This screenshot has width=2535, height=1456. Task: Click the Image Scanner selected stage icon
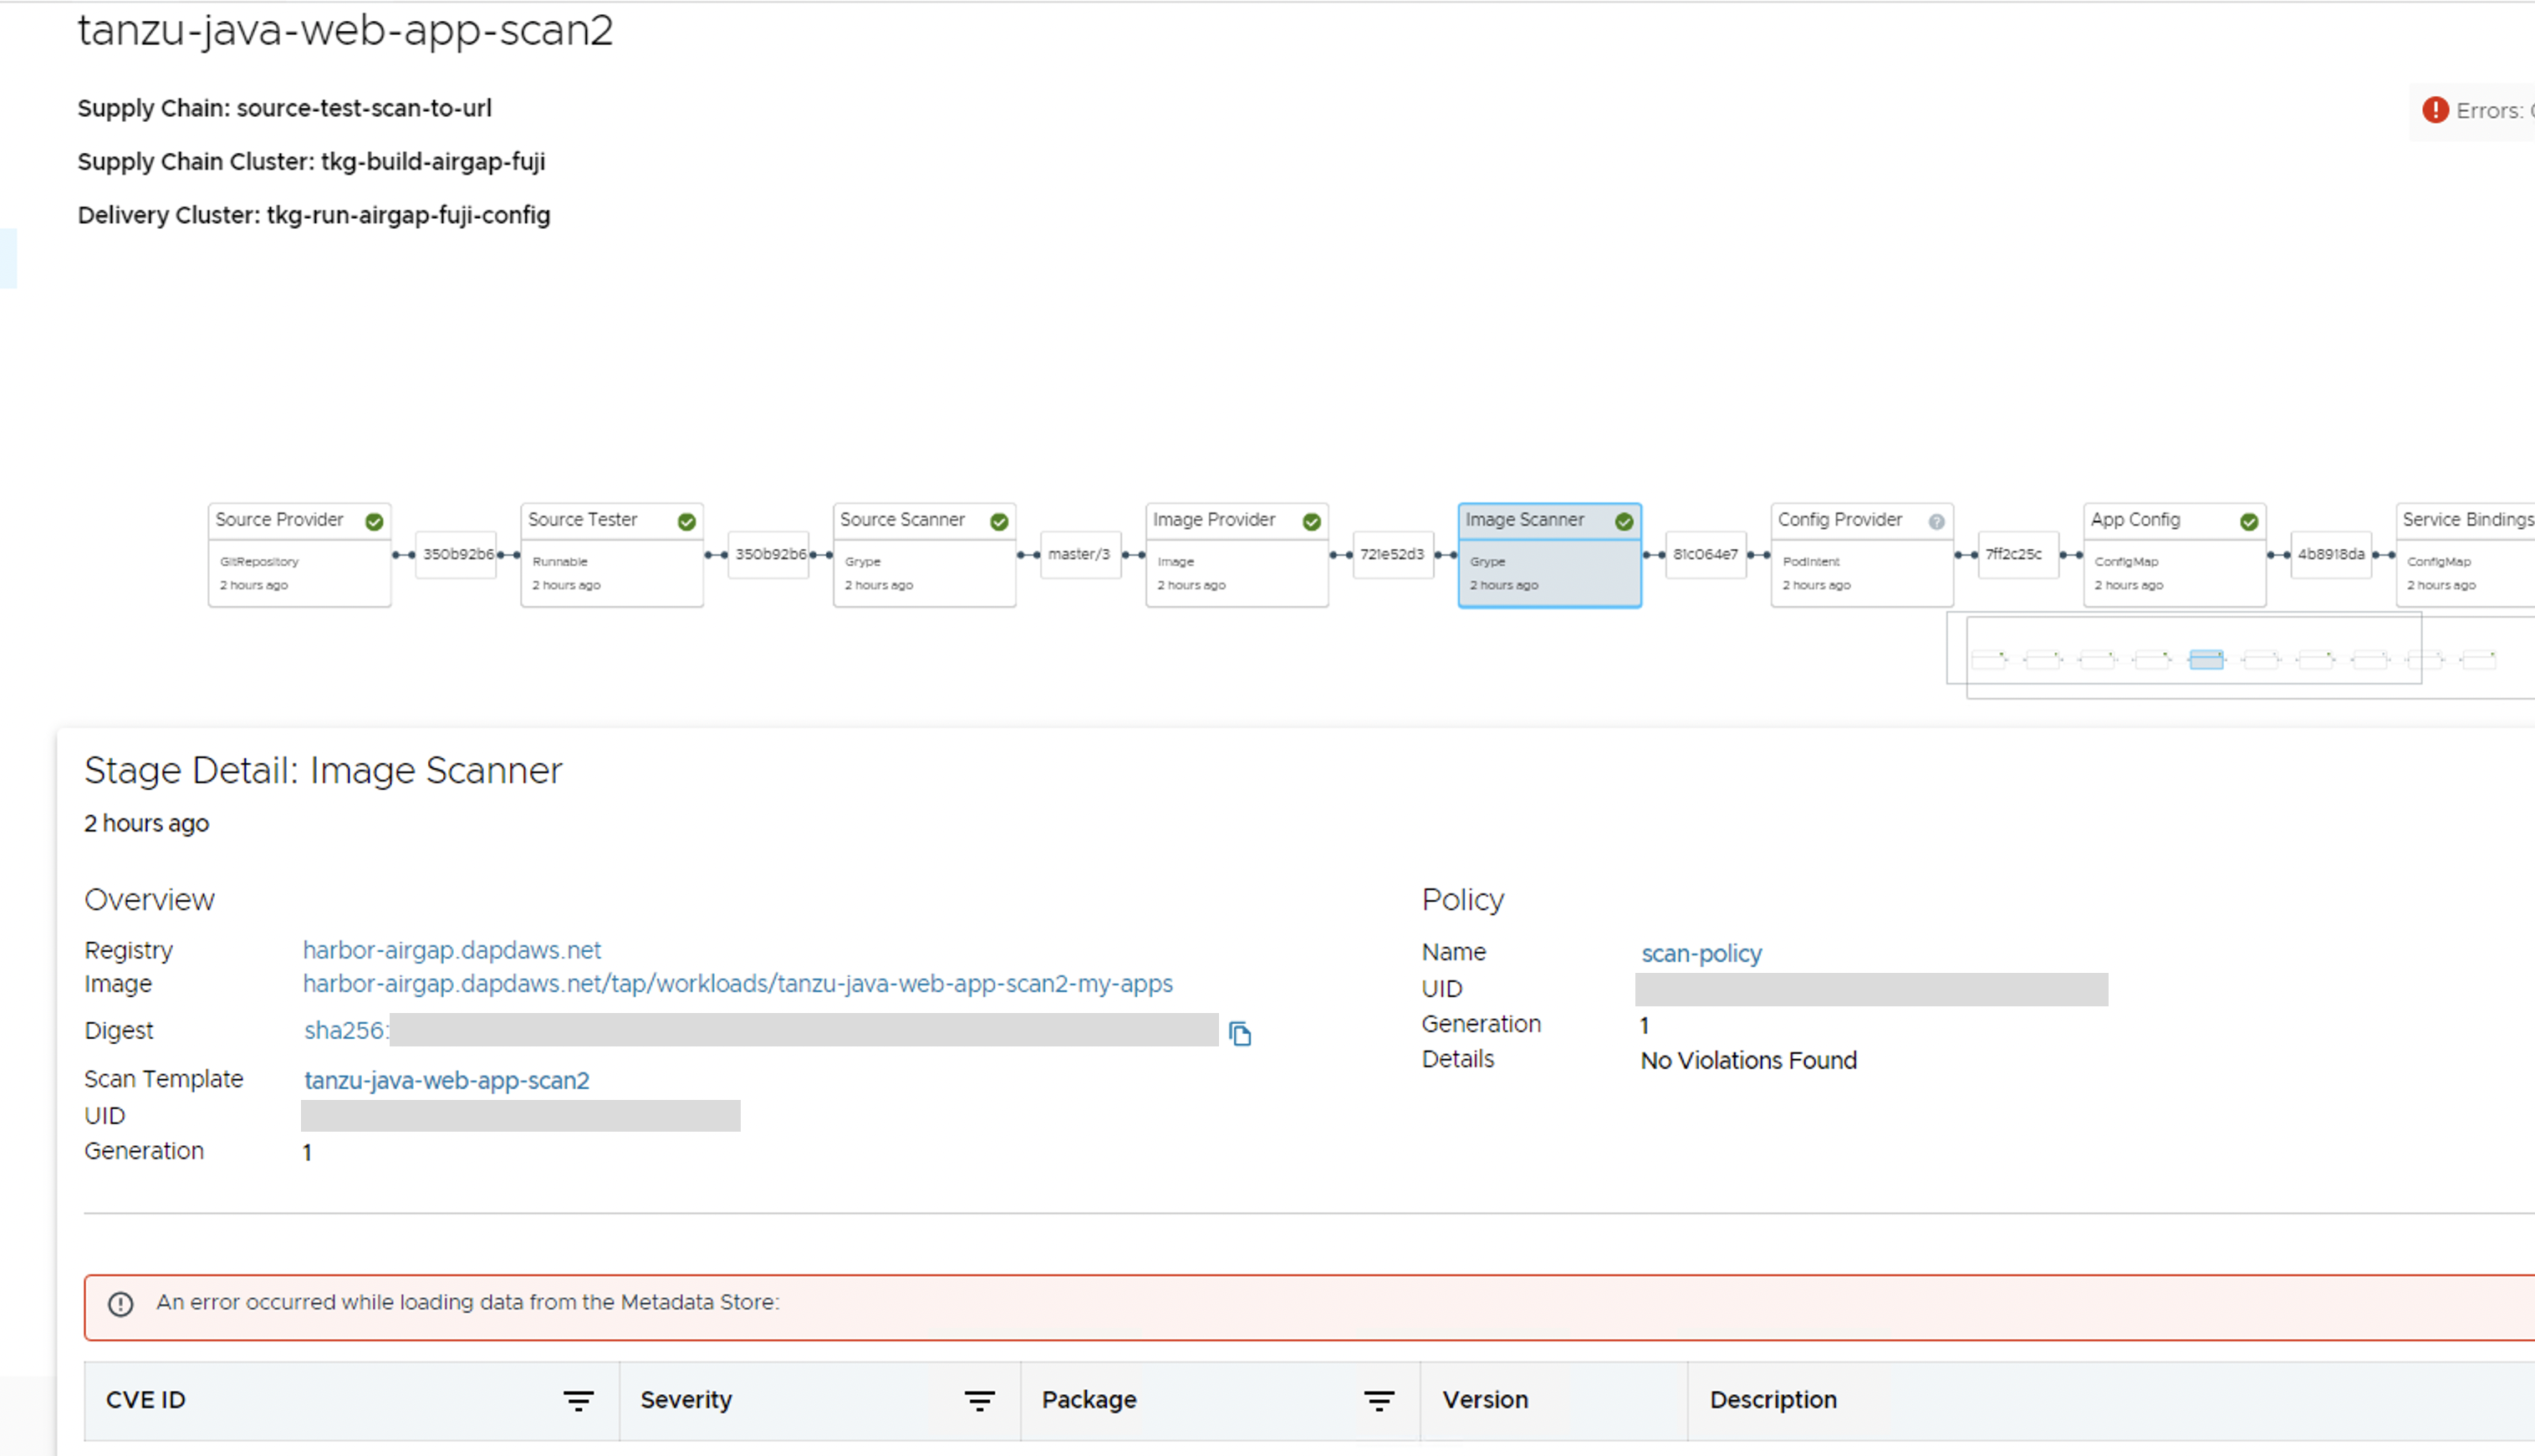pyautogui.click(x=1623, y=518)
